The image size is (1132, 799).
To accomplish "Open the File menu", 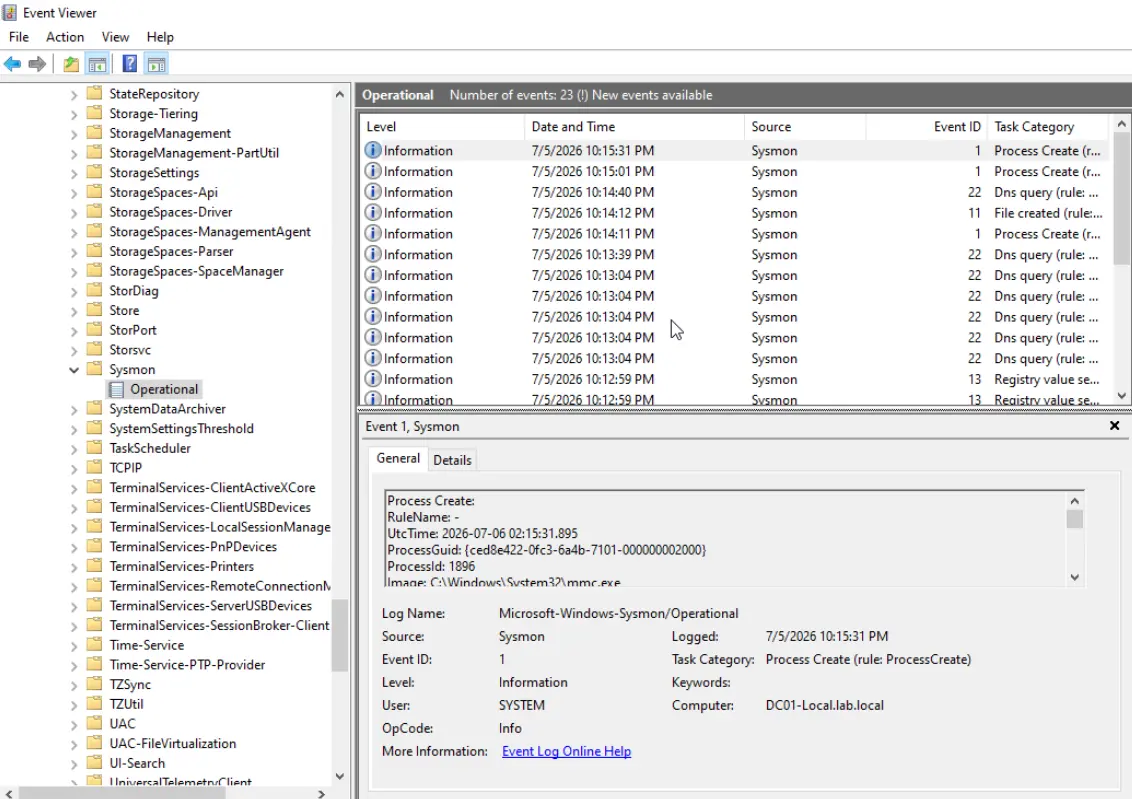I will pos(19,37).
